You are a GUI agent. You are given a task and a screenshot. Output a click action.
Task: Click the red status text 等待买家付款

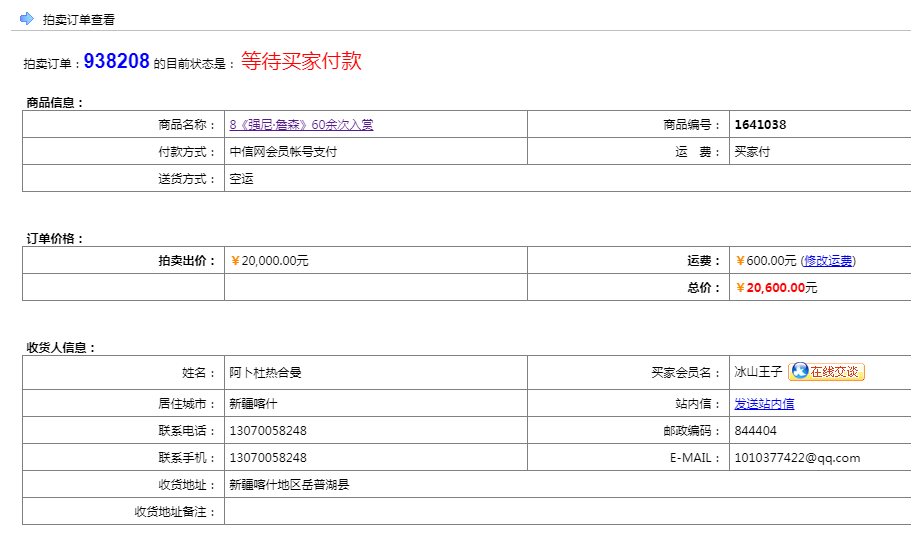301,61
